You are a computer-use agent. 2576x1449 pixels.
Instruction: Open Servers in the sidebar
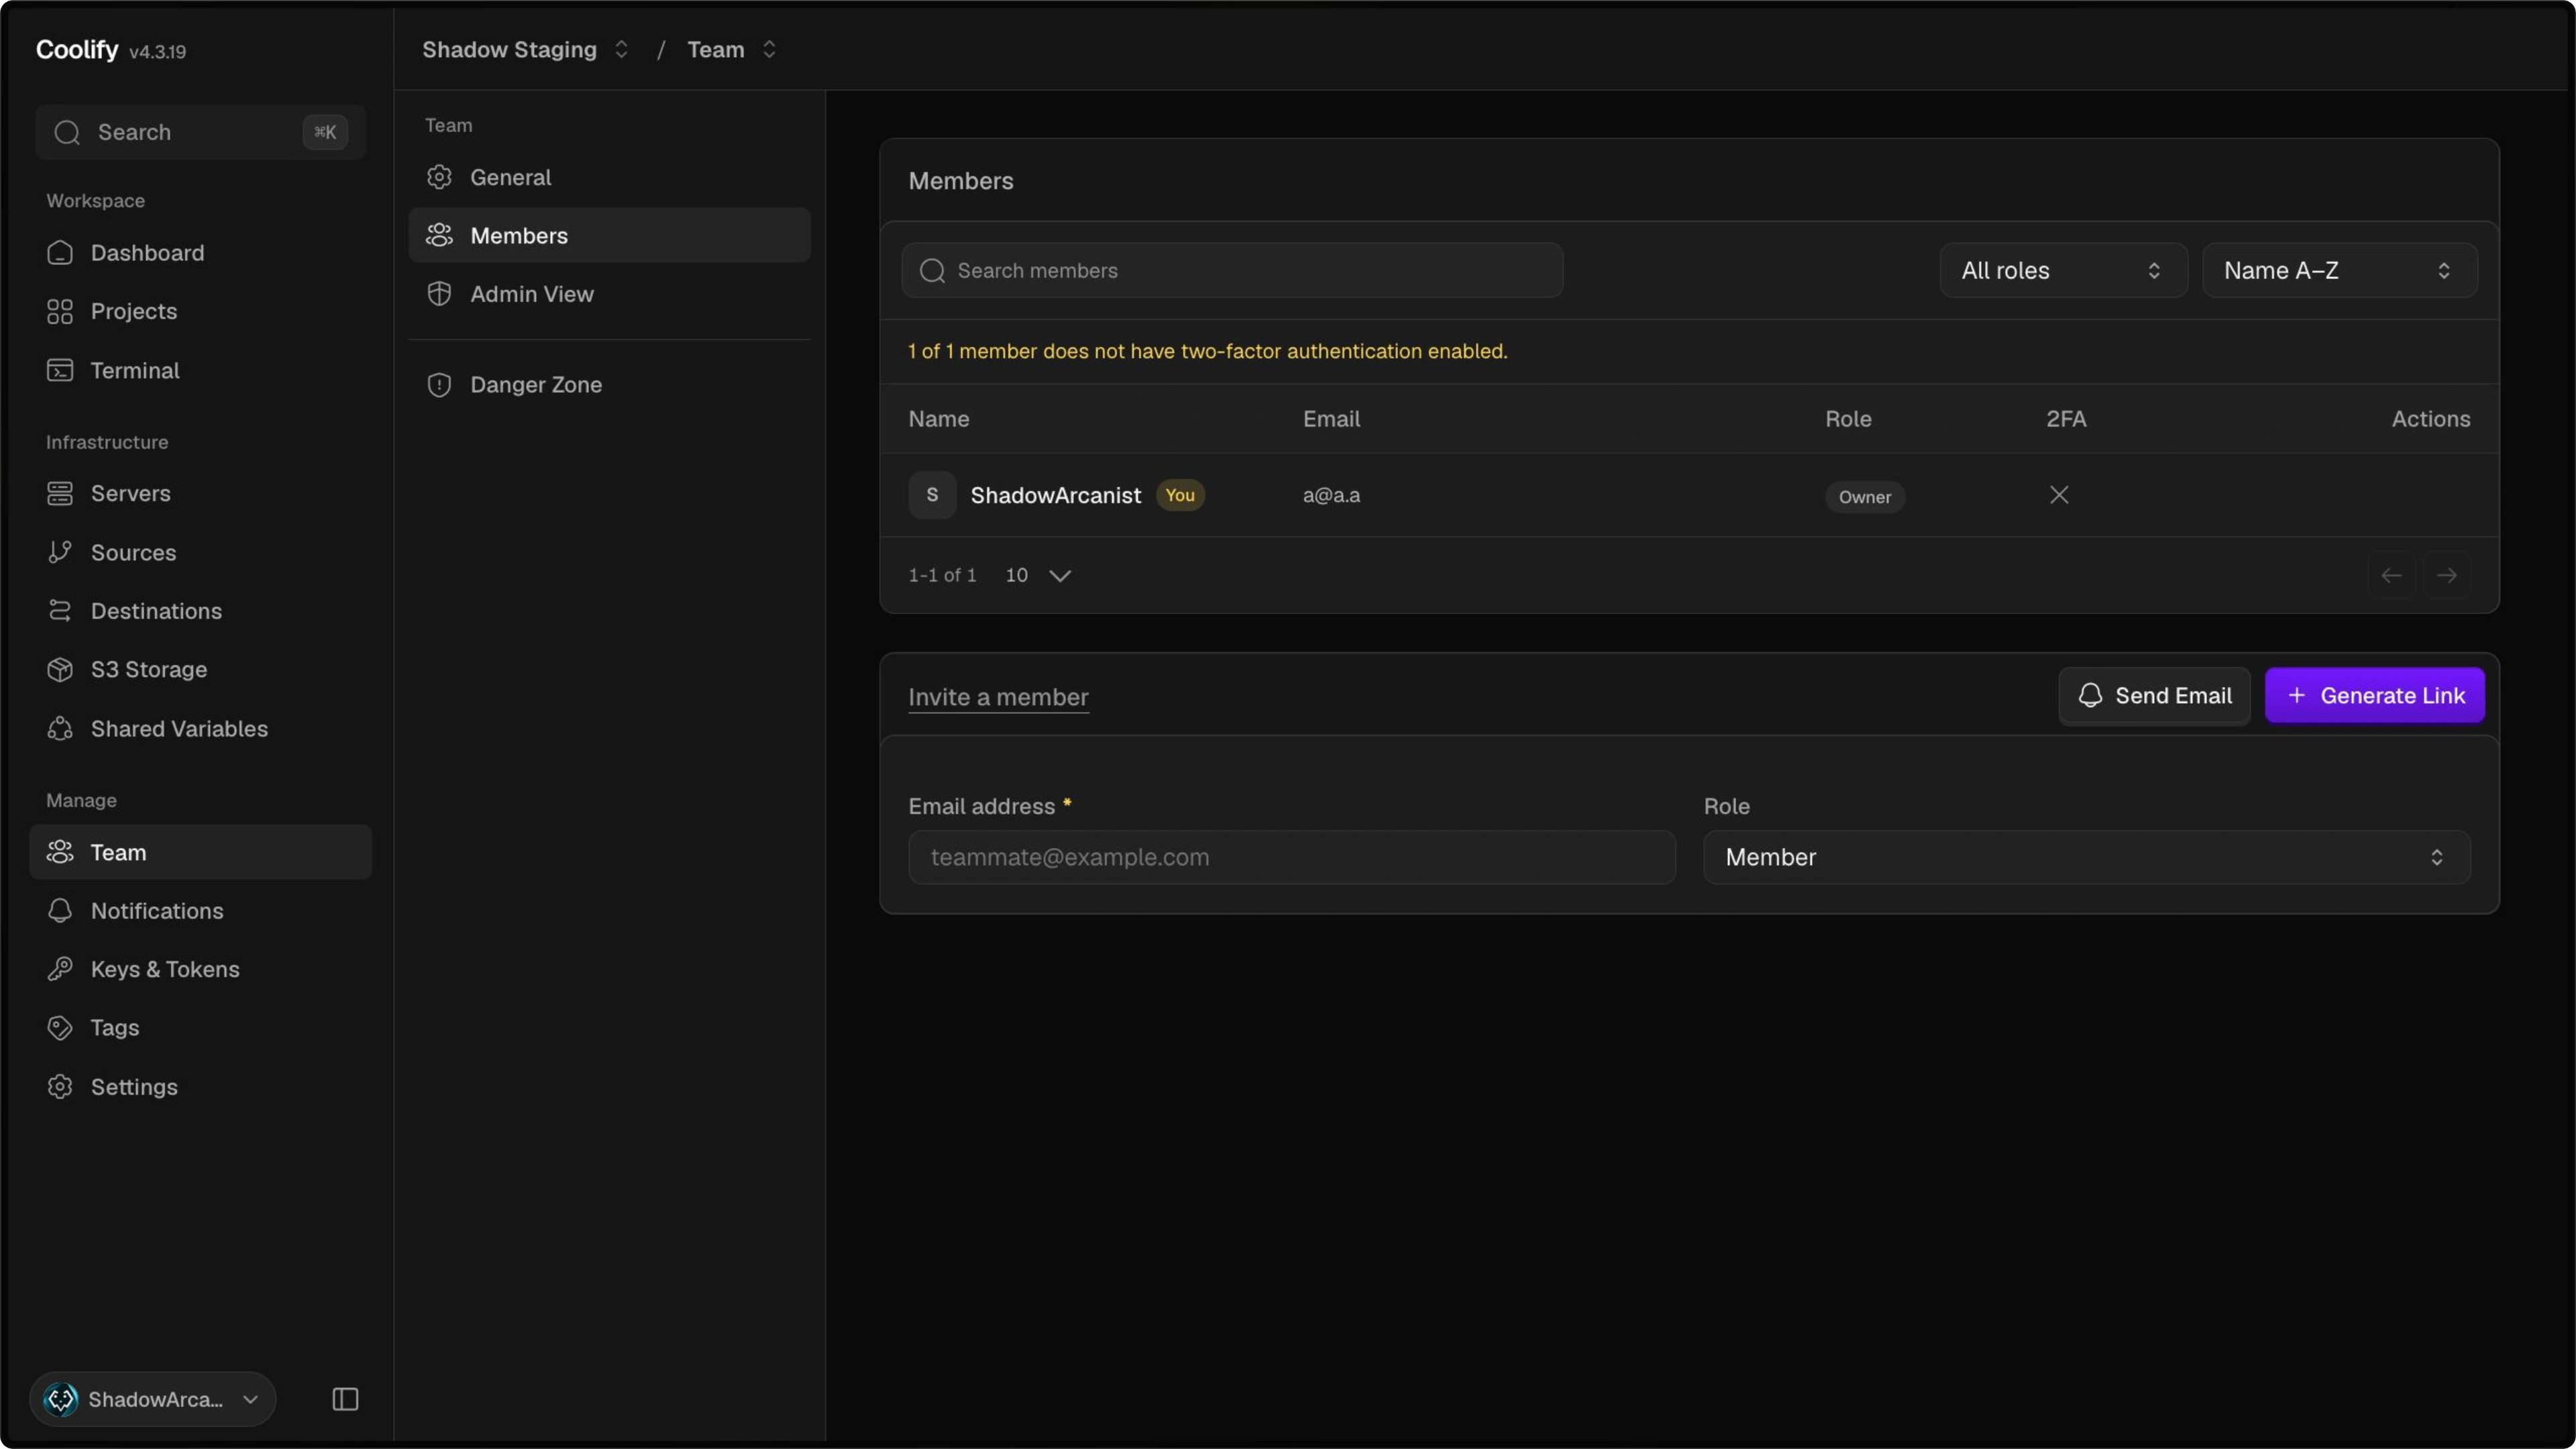pos(200,494)
